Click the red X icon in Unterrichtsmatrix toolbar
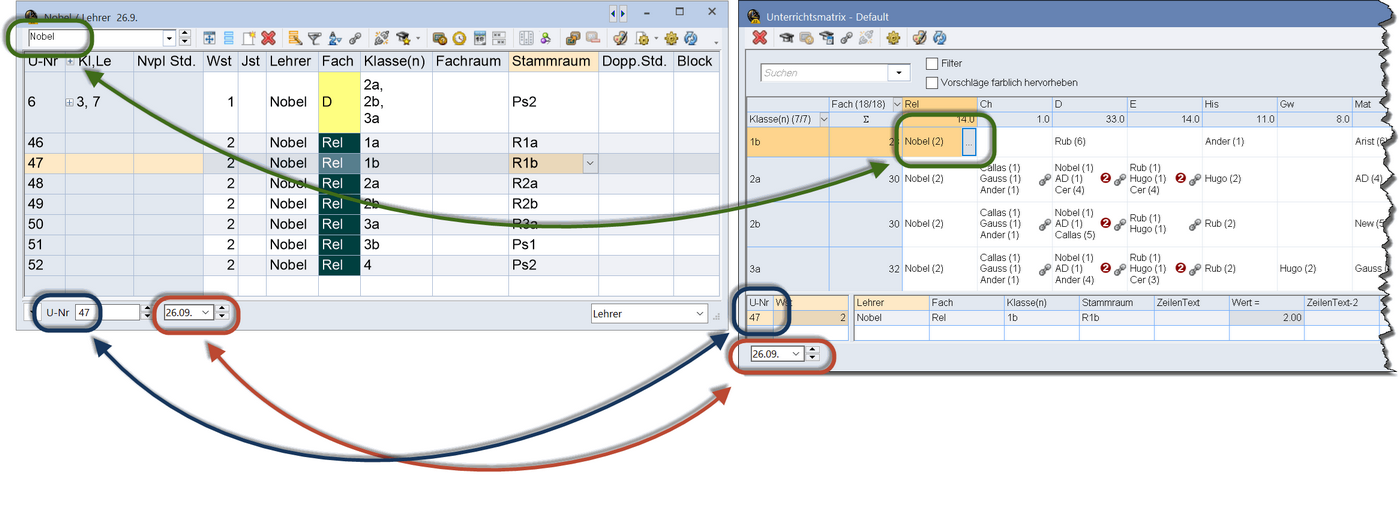The image size is (1399, 531). tap(760, 38)
